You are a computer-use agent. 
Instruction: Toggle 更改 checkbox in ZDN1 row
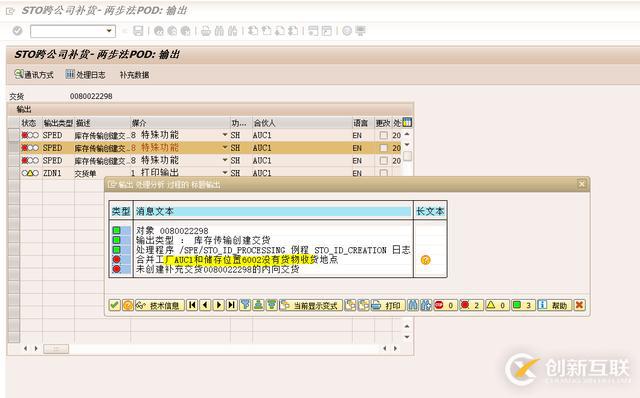tap(383, 173)
